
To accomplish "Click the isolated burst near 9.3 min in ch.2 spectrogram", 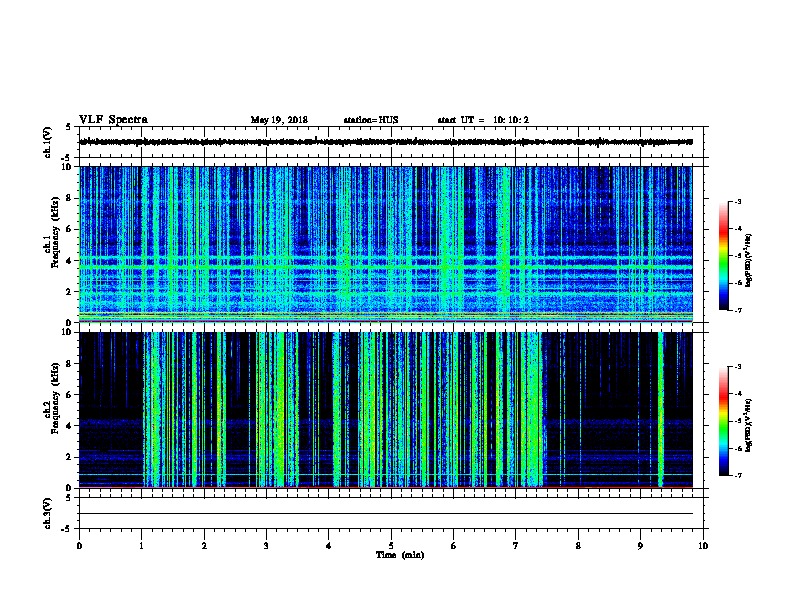I will pyautogui.click(x=660, y=409).
